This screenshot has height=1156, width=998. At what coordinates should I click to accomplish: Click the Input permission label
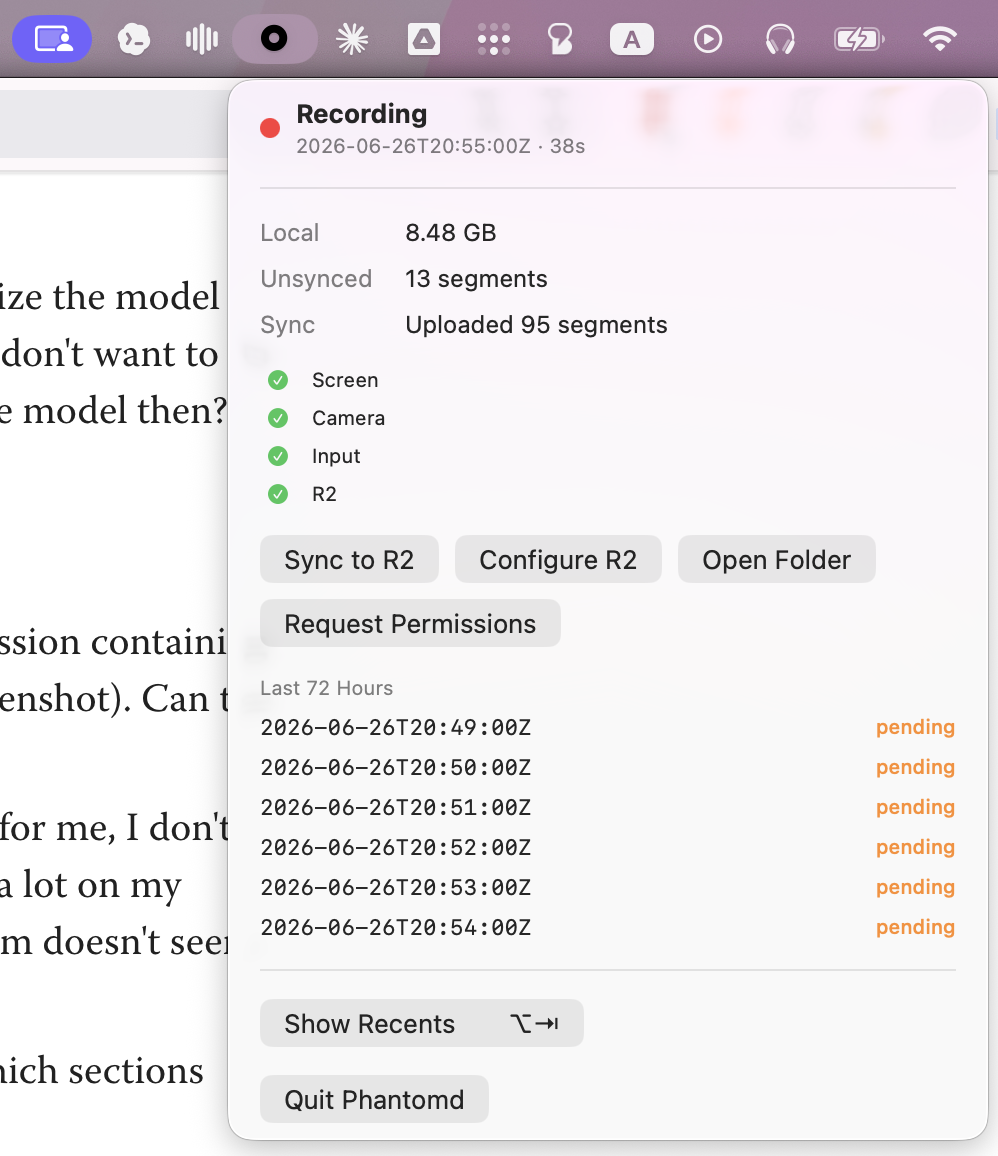point(336,456)
